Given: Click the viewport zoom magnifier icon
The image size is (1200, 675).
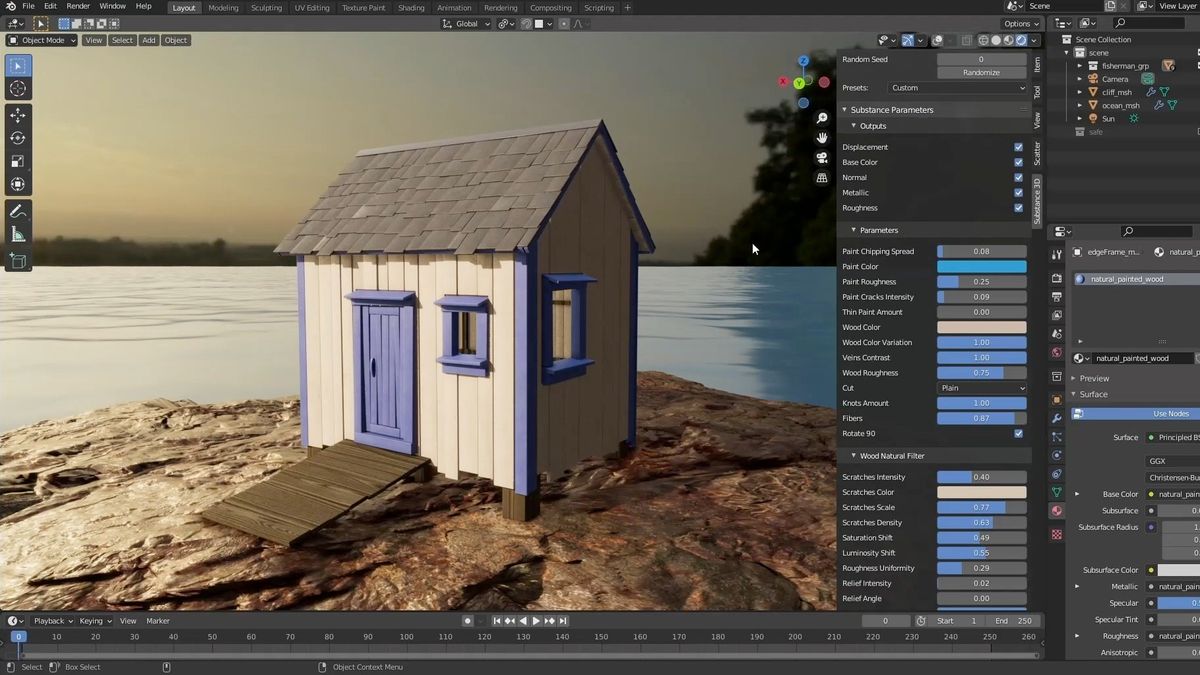Looking at the screenshot, I should (x=822, y=119).
